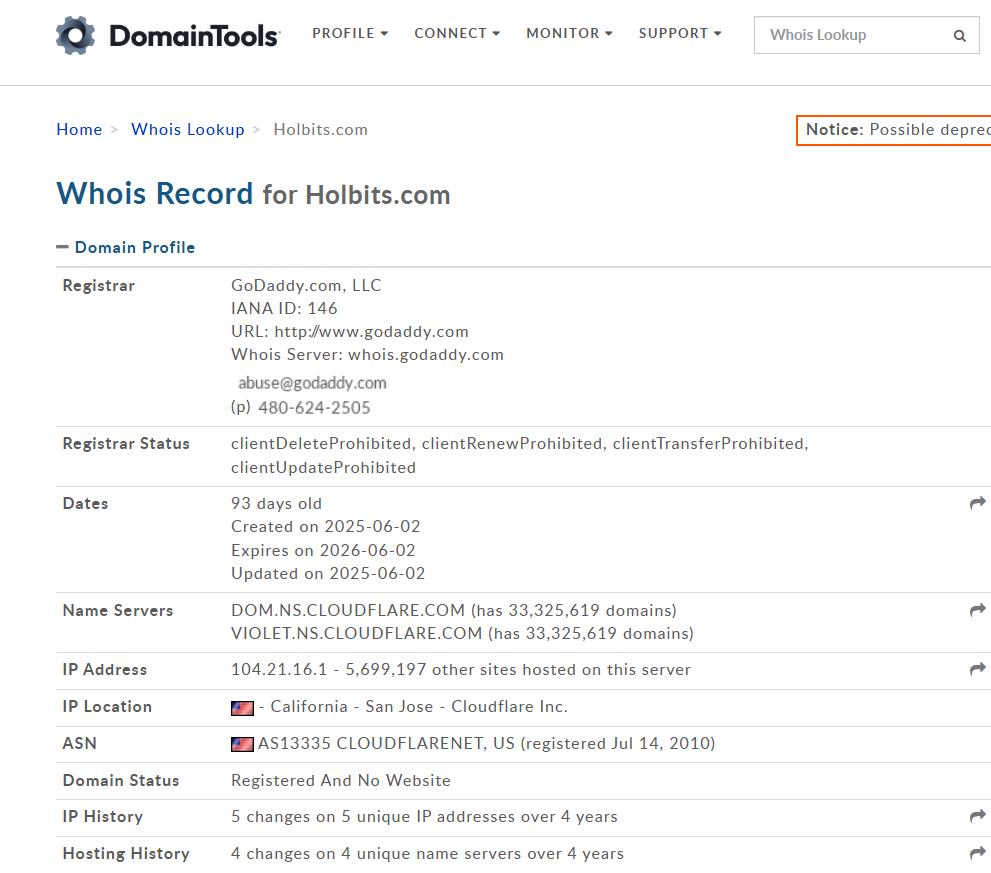Image resolution: width=991 pixels, height=873 pixels.
Task: Select text IANA ID: 146
Action: click(284, 308)
